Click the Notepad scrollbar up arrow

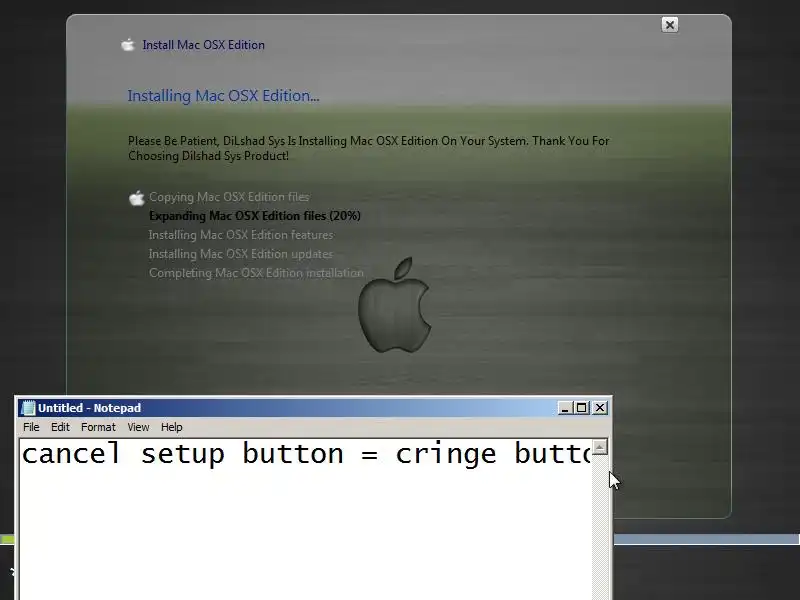[x=600, y=447]
